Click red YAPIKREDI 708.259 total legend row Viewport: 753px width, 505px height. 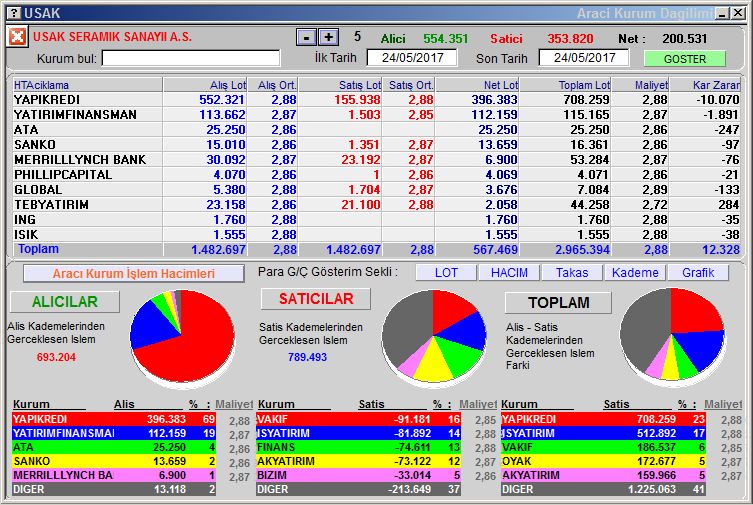[x=603, y=419]
